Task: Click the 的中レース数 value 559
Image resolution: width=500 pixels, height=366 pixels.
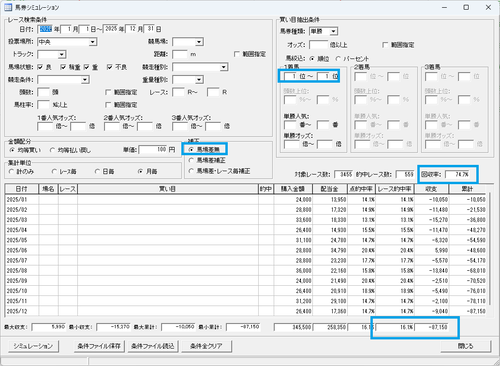Action: click(x=405, y=174)
